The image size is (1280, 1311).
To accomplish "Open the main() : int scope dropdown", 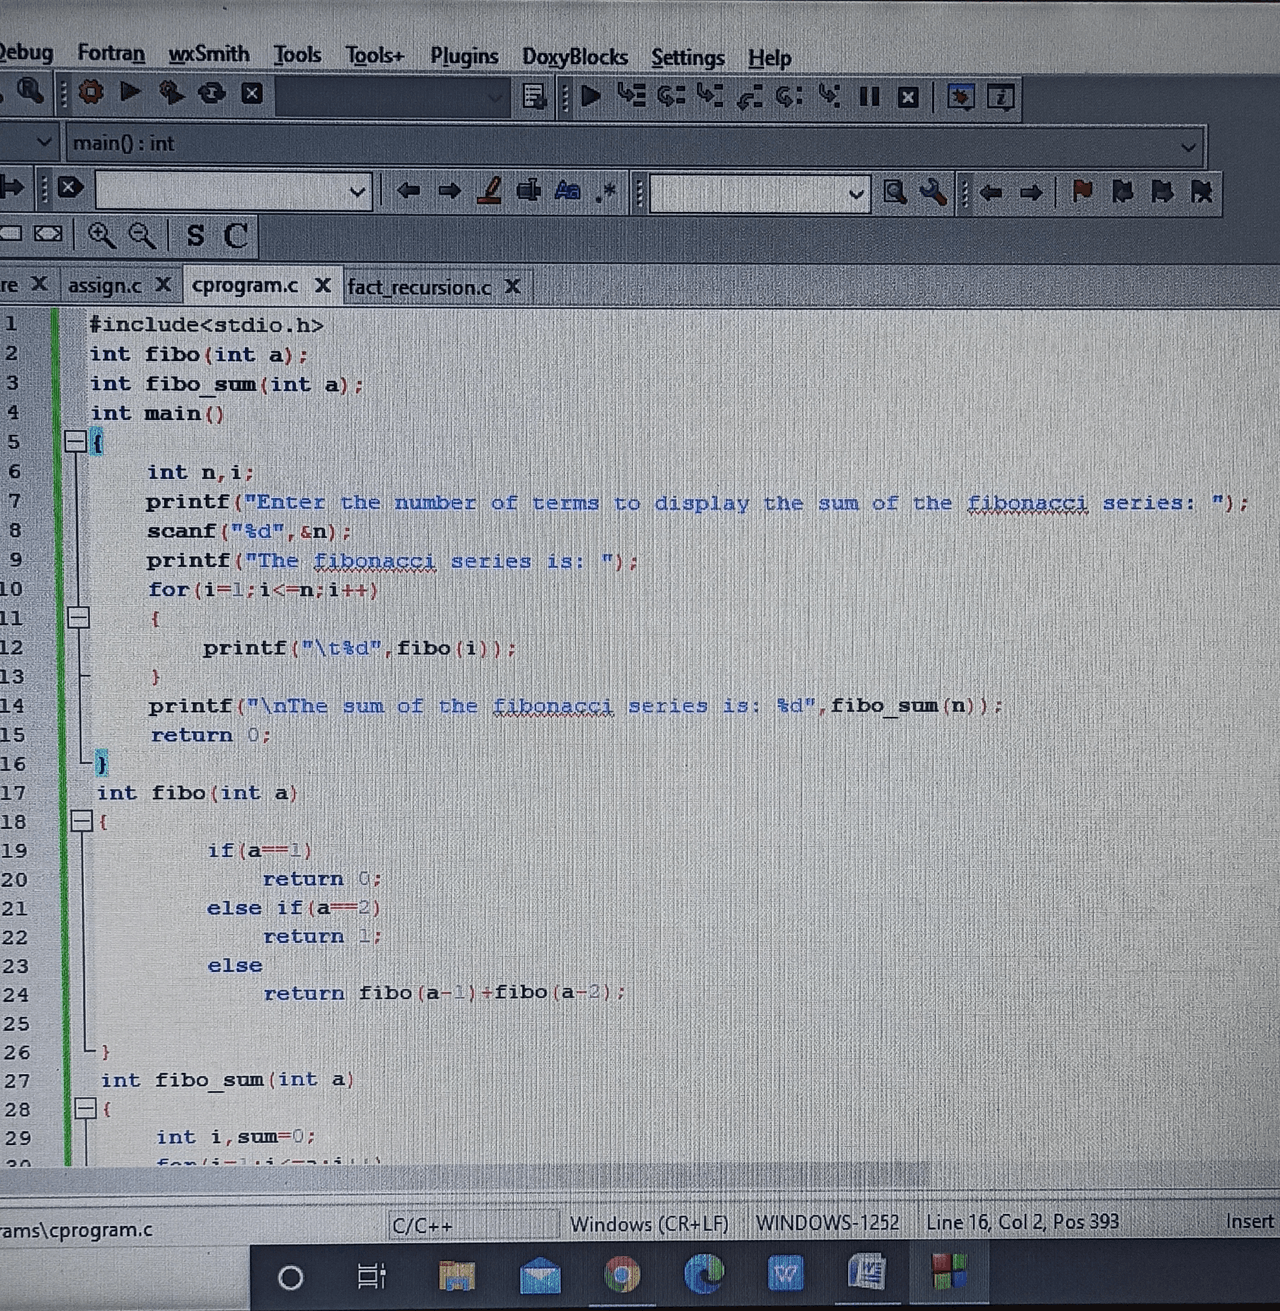I will (x=1188, y=146).
